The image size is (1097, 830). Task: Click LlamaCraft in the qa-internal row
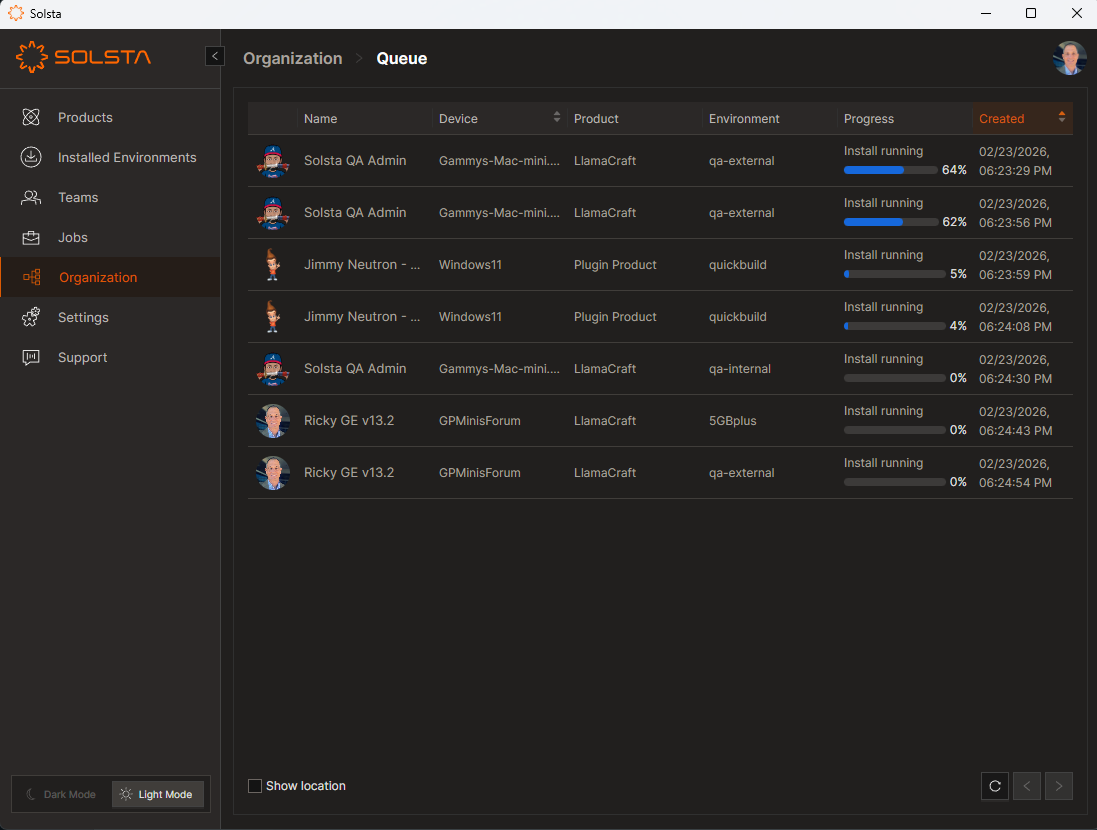604,369
